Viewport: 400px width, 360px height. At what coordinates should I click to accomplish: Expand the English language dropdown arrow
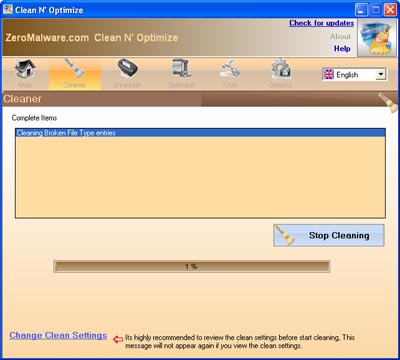pos(381,74)
